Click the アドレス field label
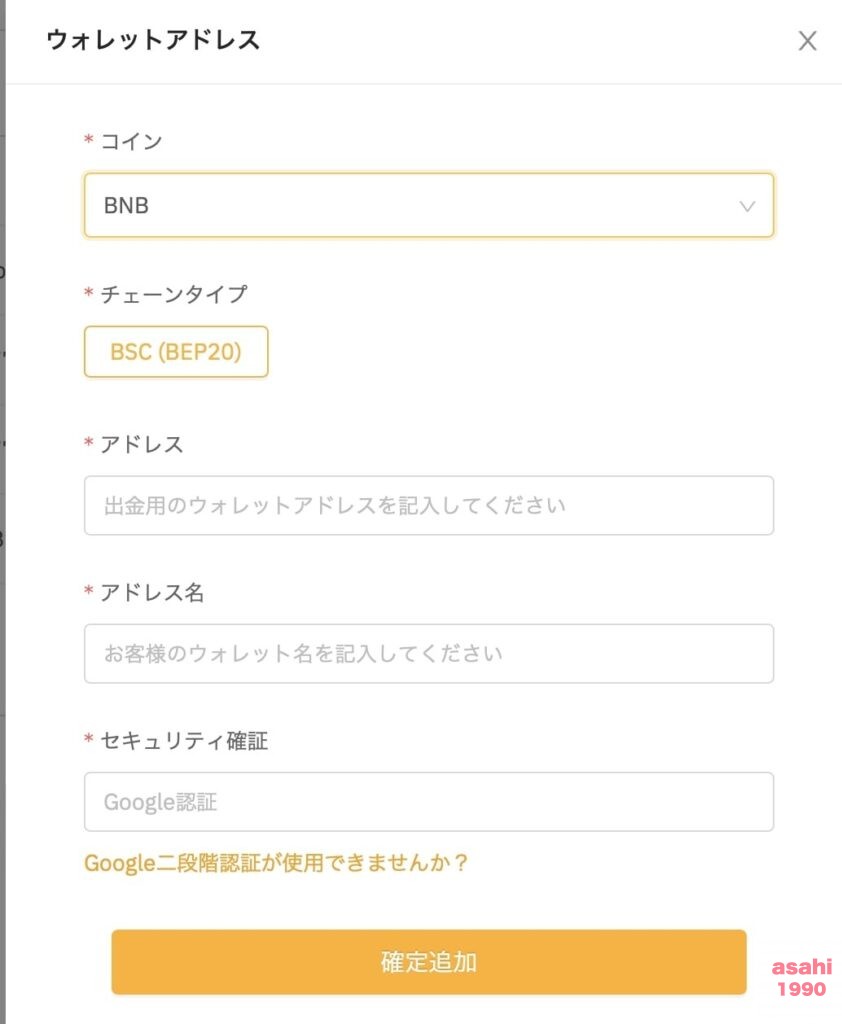The height and width of the screenshot is (1024, 842). 142,444
